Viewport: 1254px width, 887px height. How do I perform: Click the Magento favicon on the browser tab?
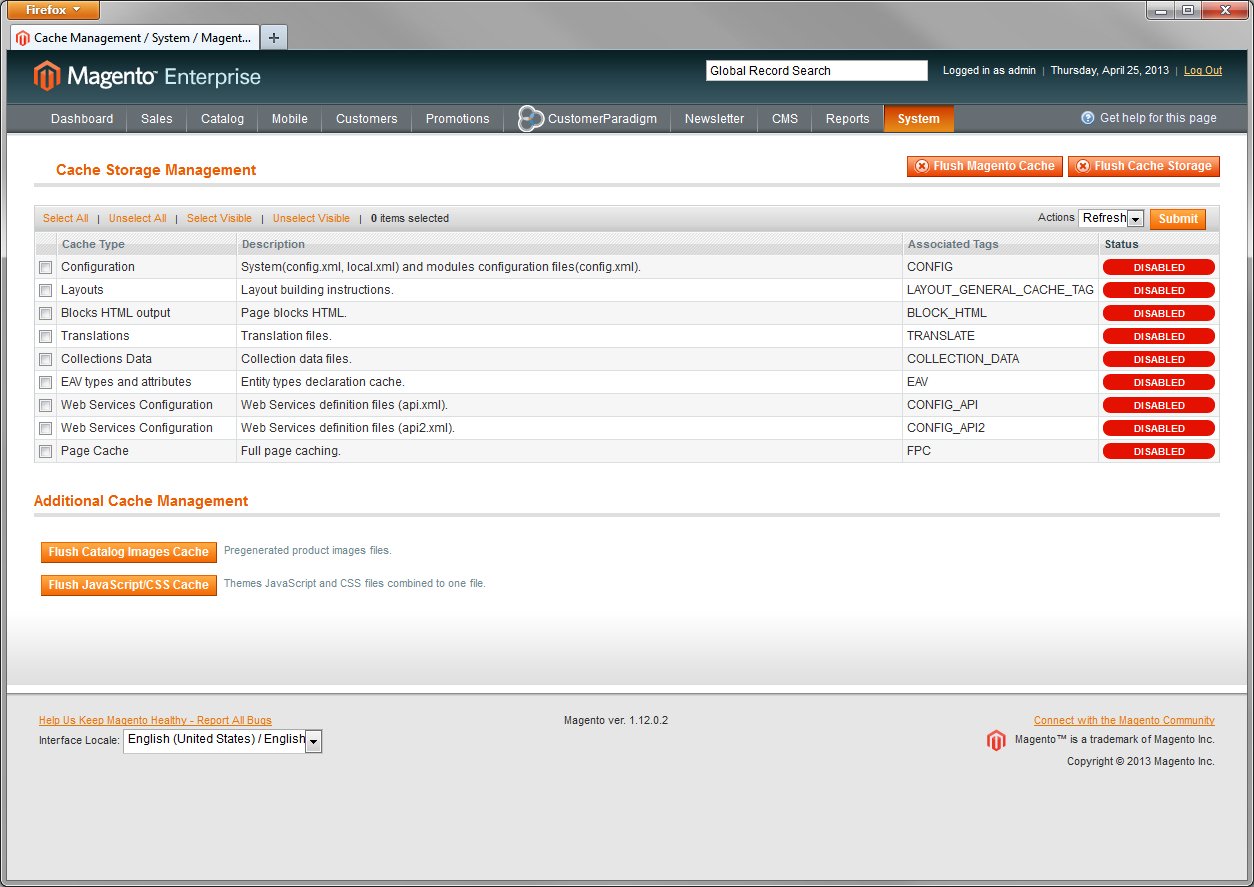pos(22,38)
